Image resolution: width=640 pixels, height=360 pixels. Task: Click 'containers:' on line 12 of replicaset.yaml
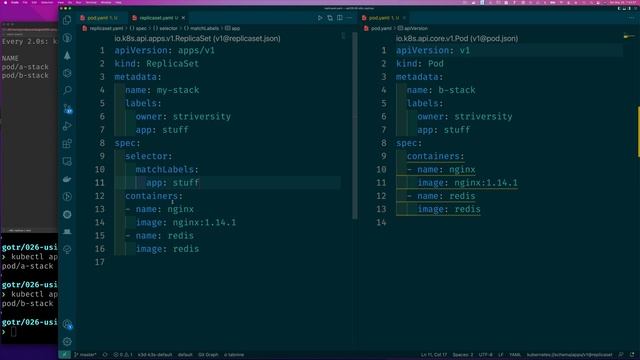pyautogui.click(x=154, y=196)
